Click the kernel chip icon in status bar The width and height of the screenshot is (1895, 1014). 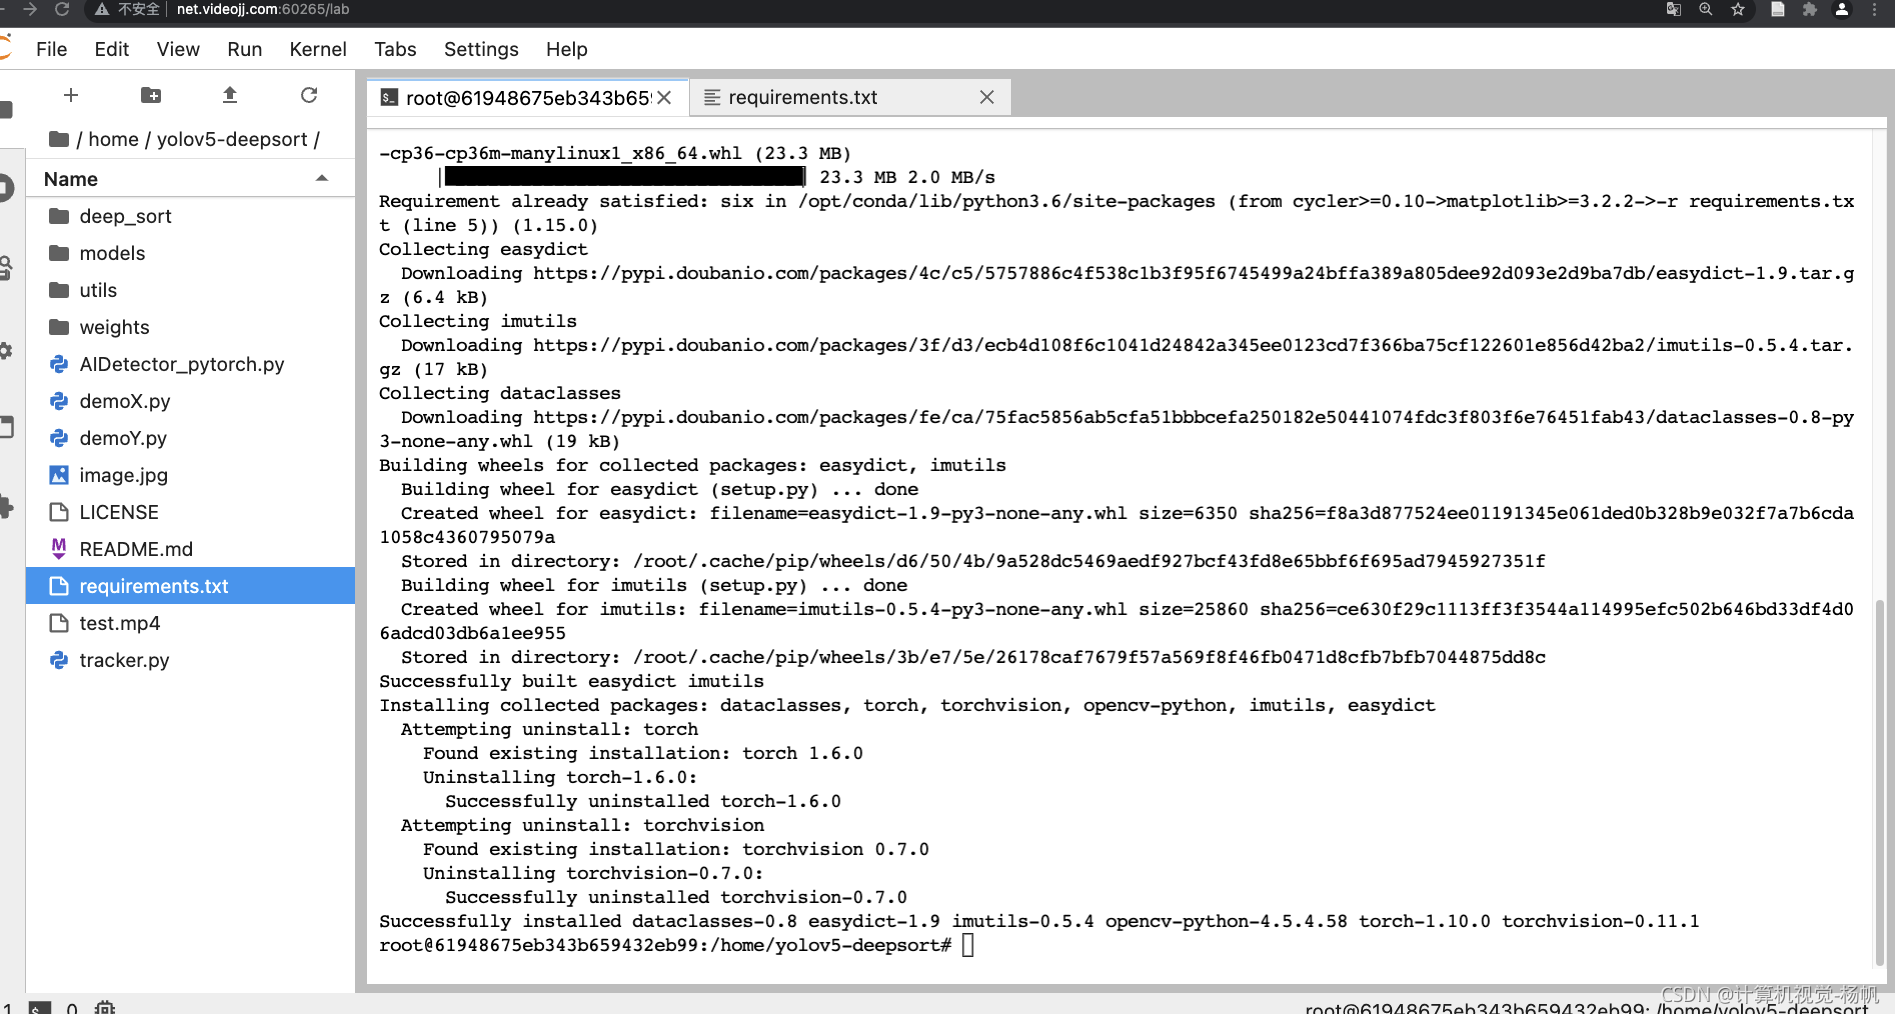[x=105, y=1007]
